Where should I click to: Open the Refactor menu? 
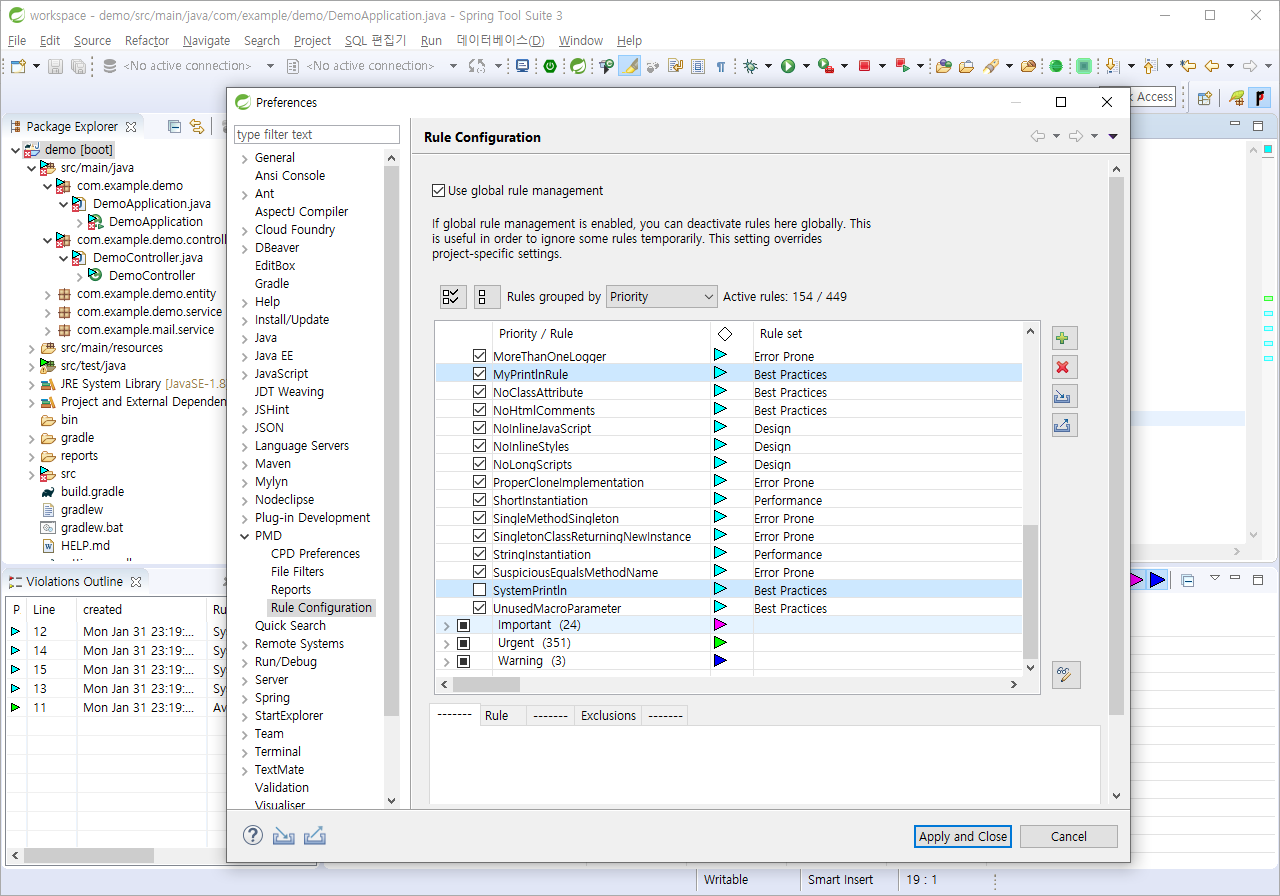(x=147, y=41)
